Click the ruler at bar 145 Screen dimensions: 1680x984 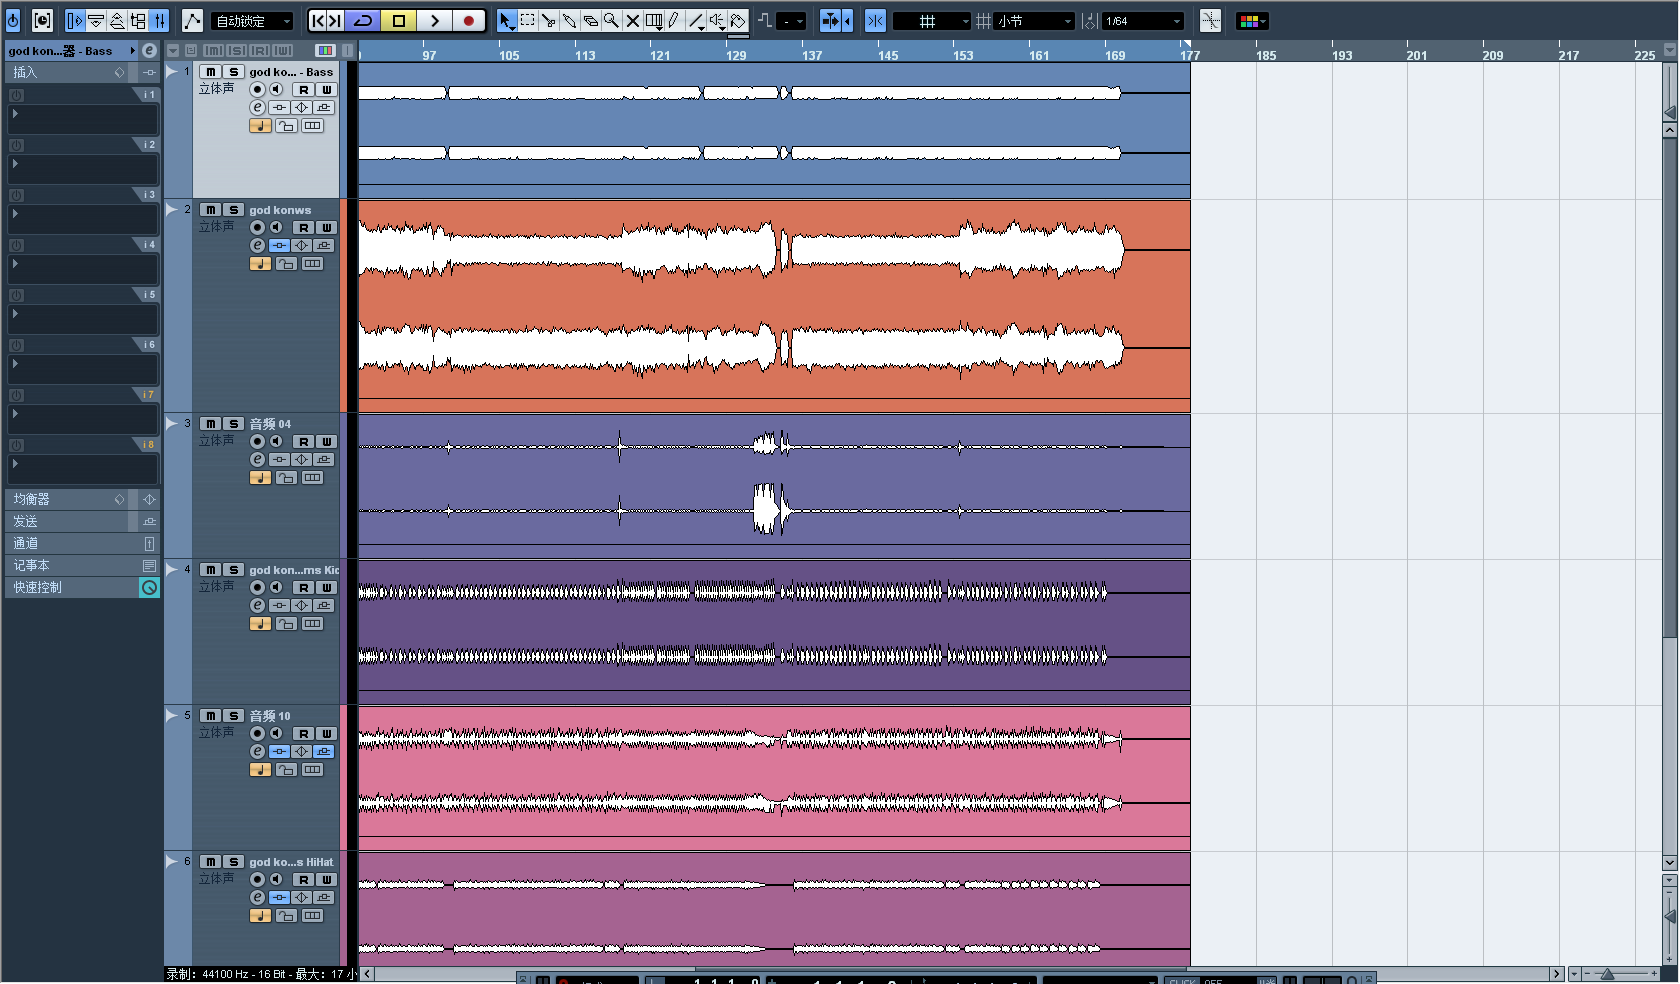click(888, 55)
